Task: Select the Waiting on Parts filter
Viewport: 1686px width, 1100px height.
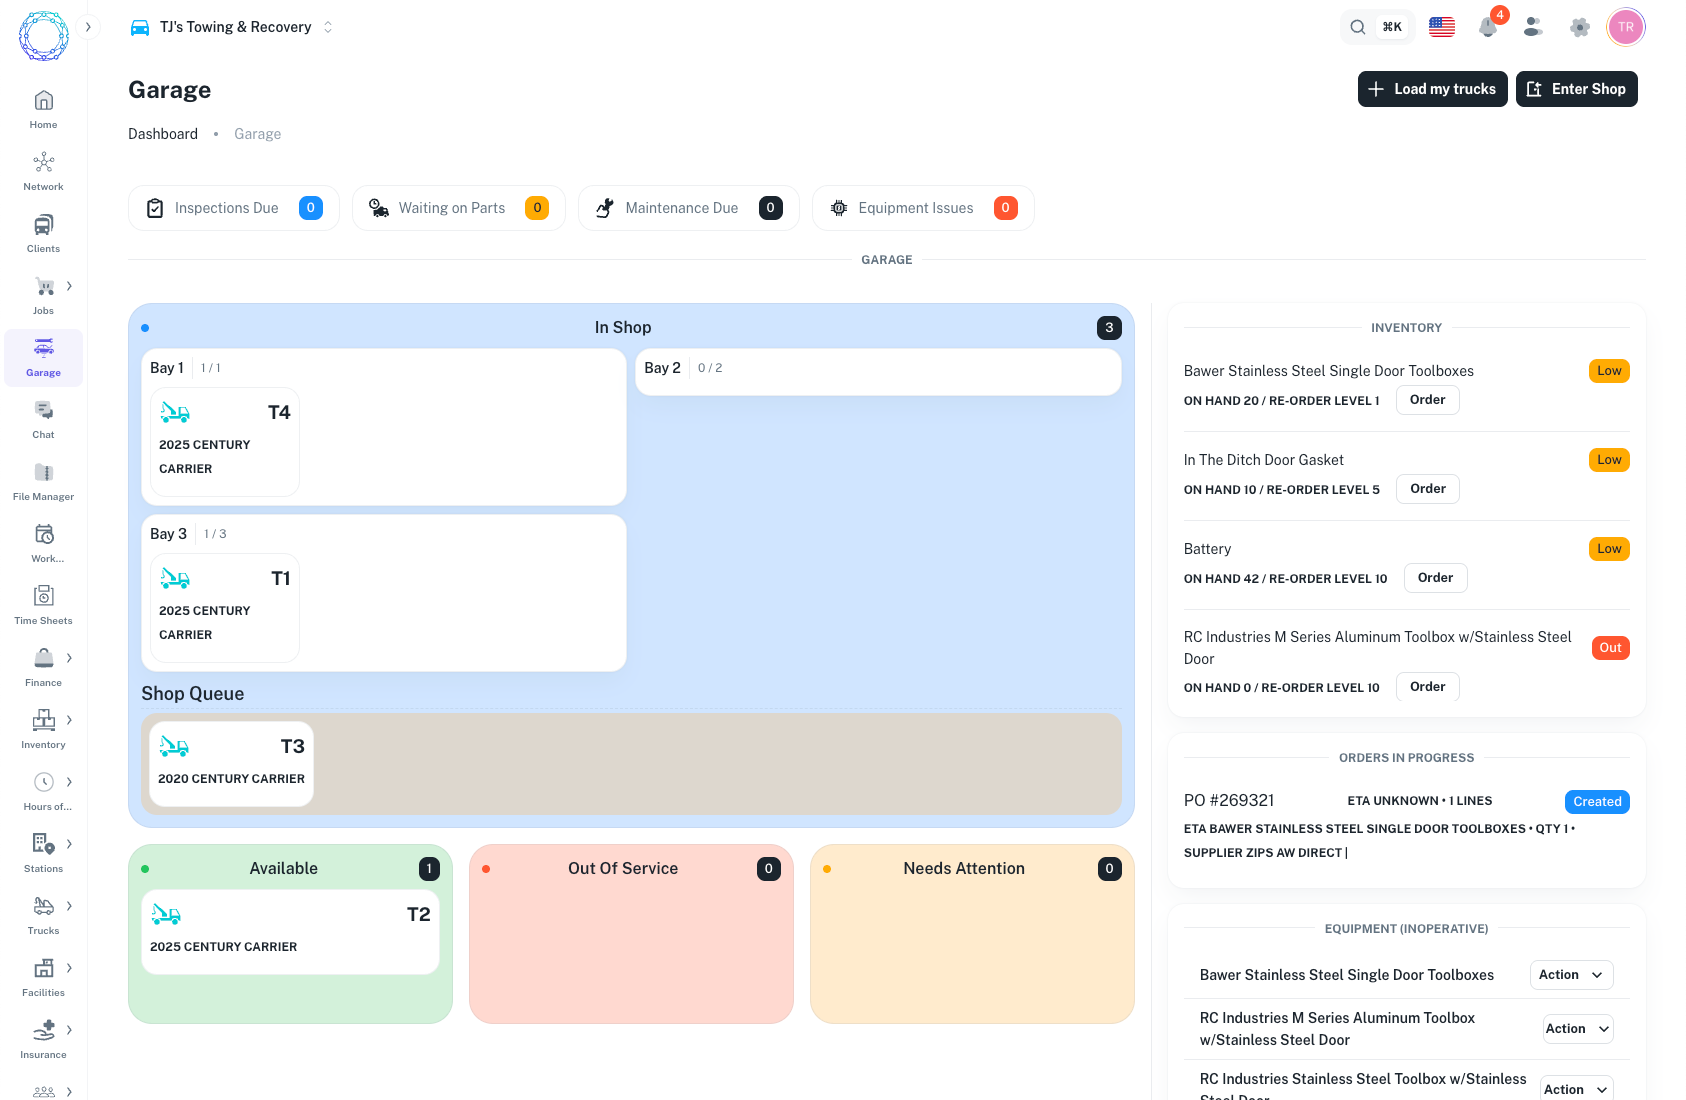Action: tap(458, 208)
